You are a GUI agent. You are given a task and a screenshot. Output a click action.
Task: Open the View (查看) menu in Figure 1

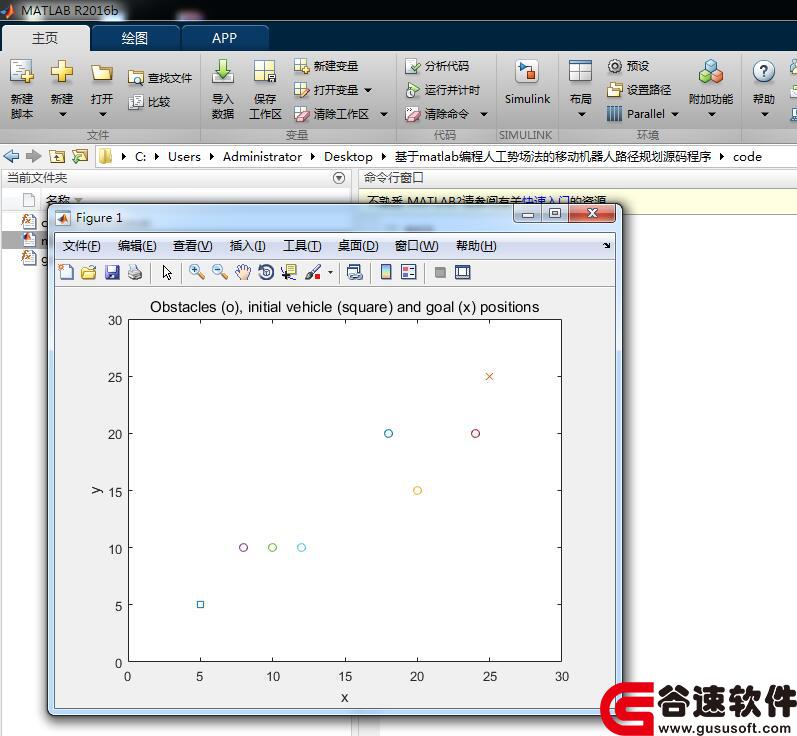(192, 246)
